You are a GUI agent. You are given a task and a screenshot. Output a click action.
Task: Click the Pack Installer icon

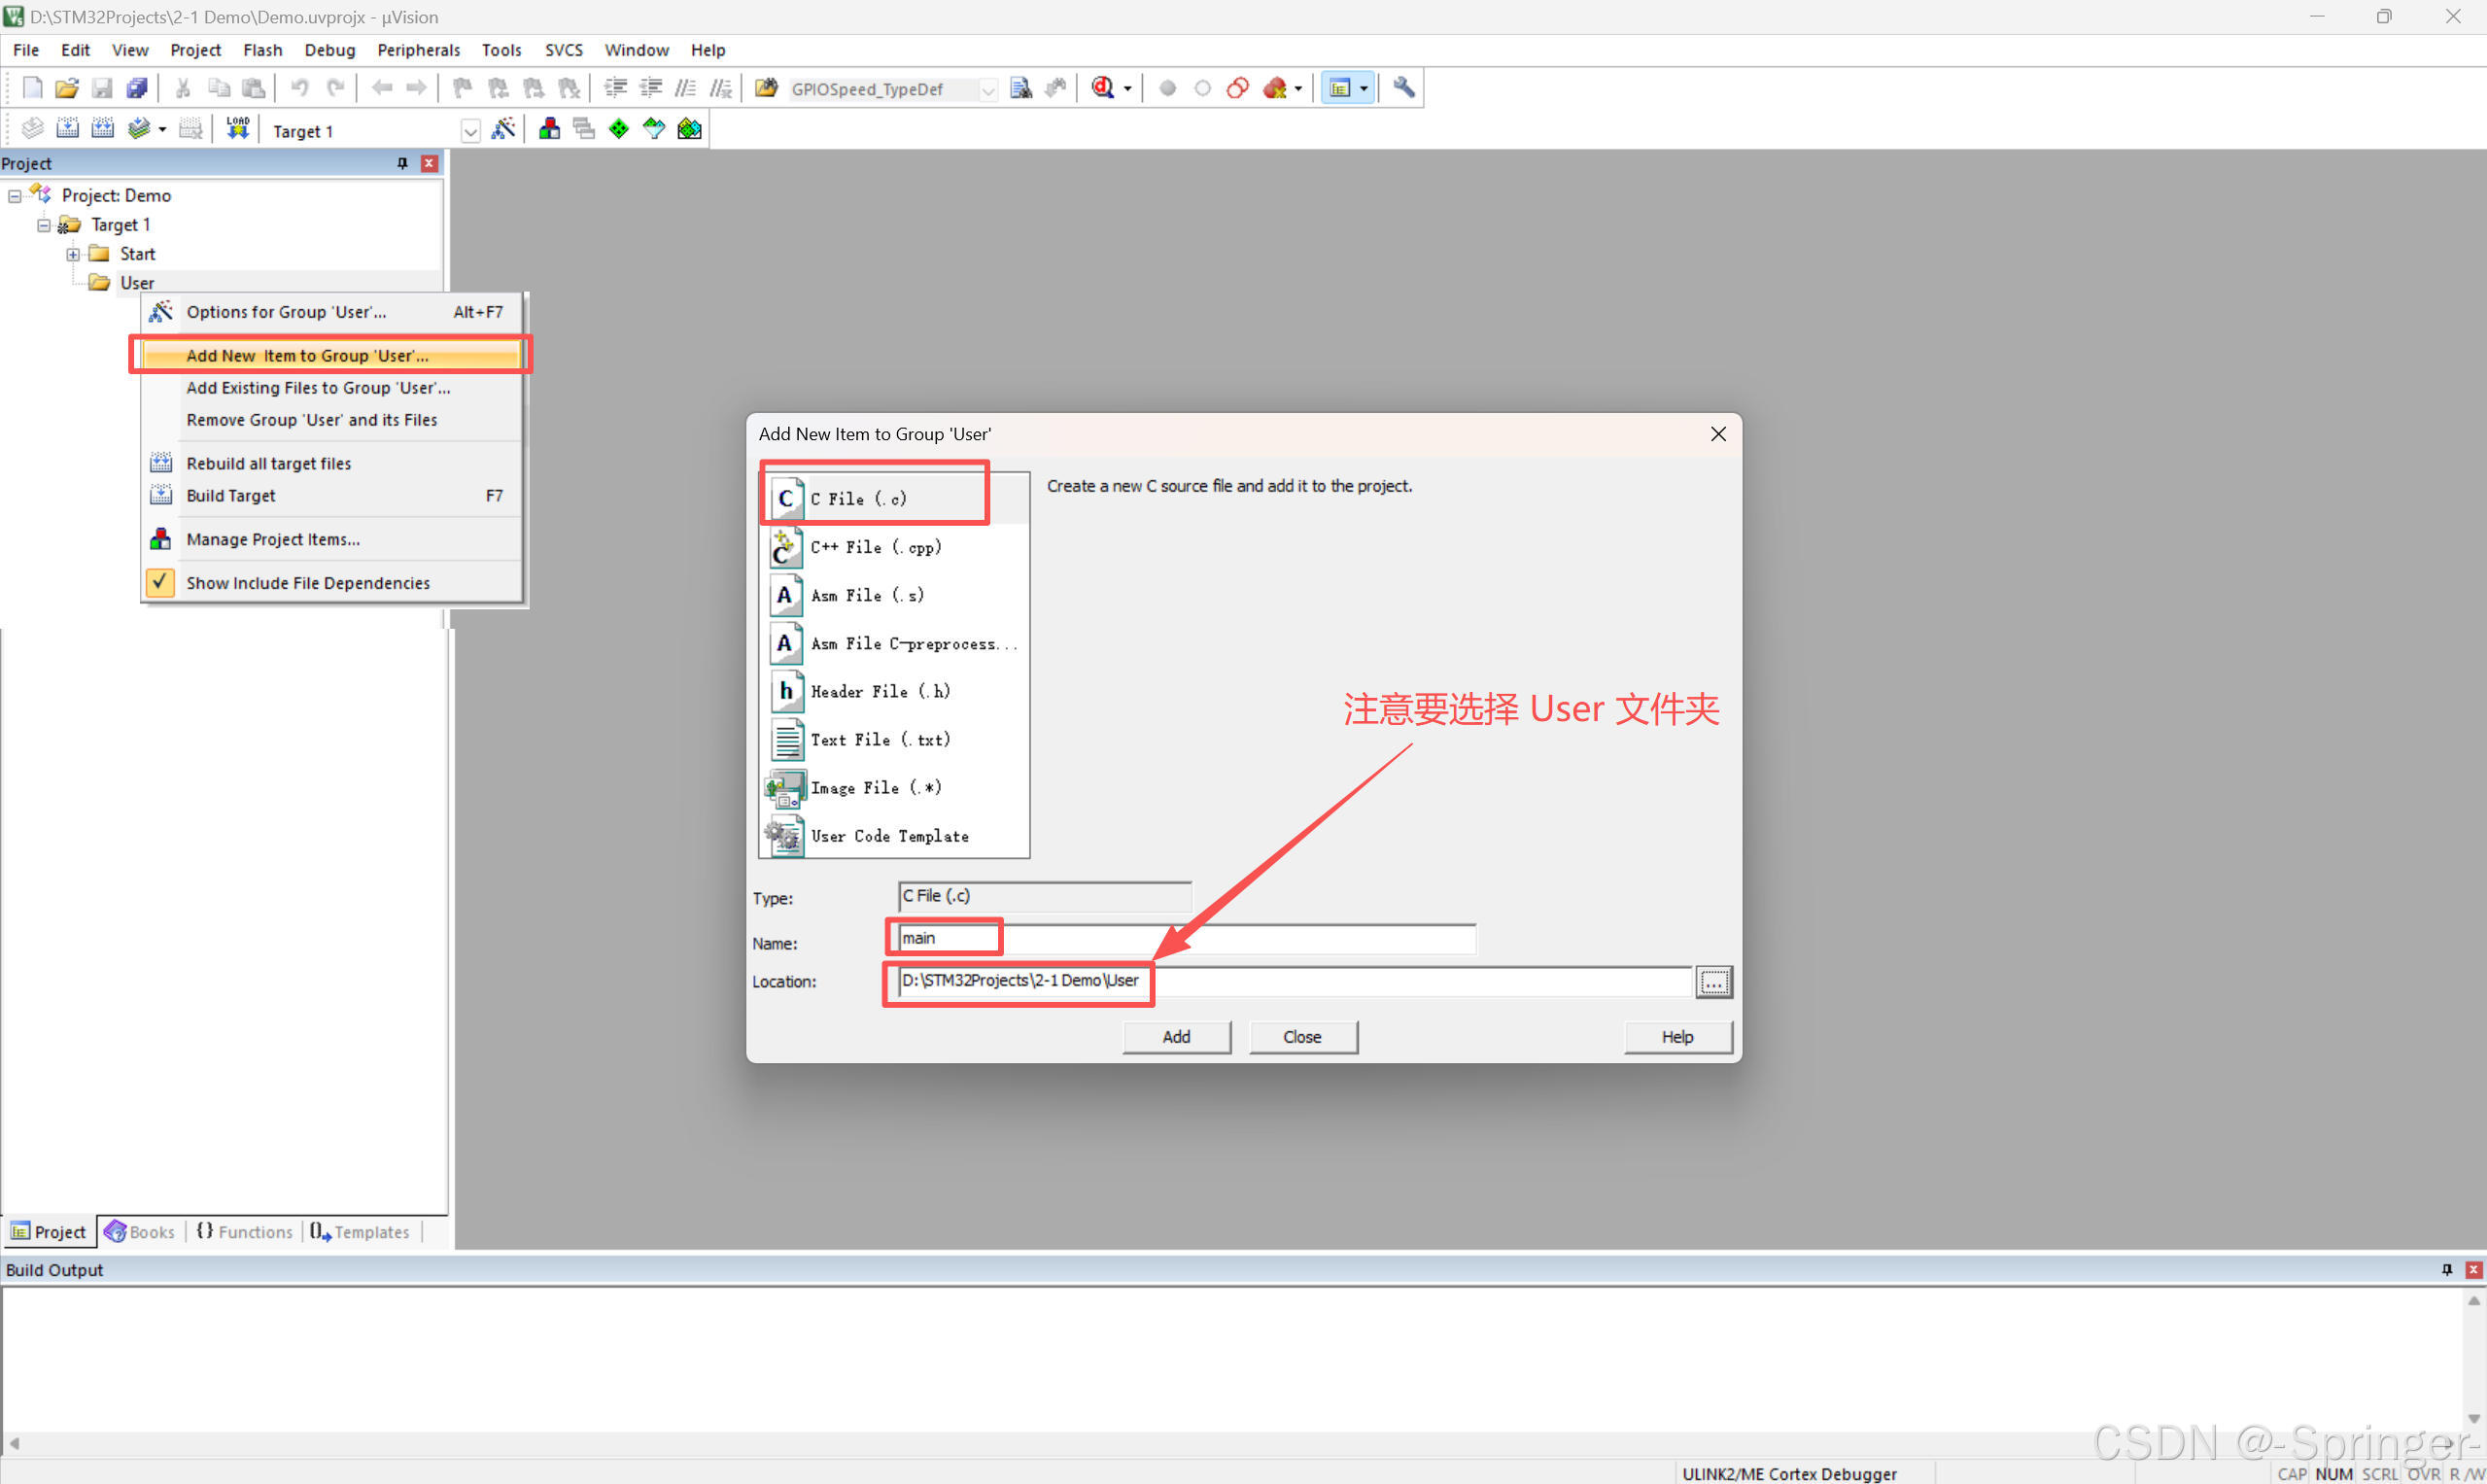click(689, 129)
